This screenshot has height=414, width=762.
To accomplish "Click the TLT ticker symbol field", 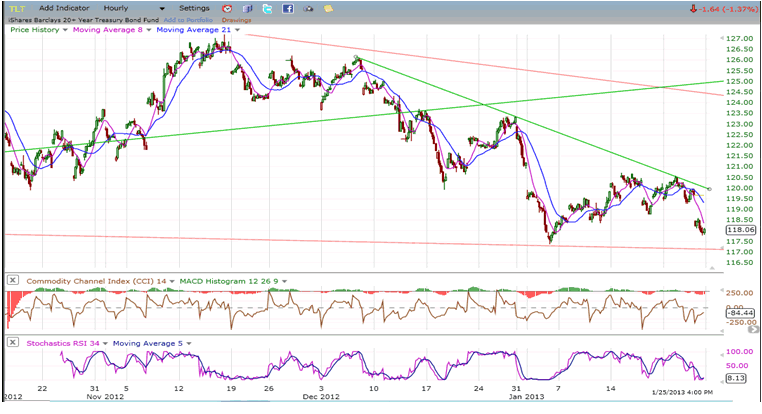I will [x=18, y=8].
